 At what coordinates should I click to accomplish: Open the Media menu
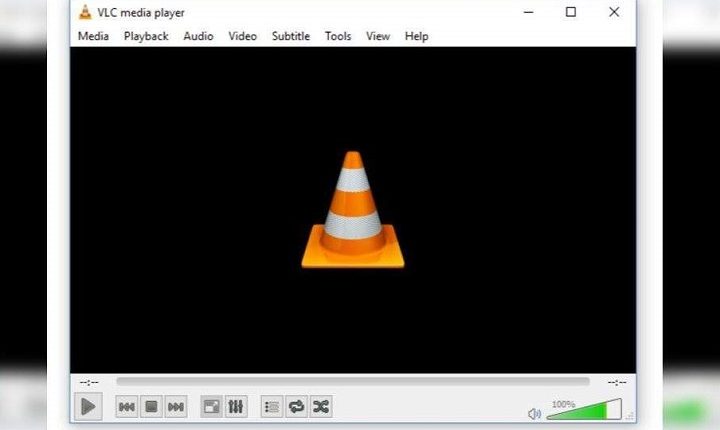pyautogui.click(x=93, y=36)
